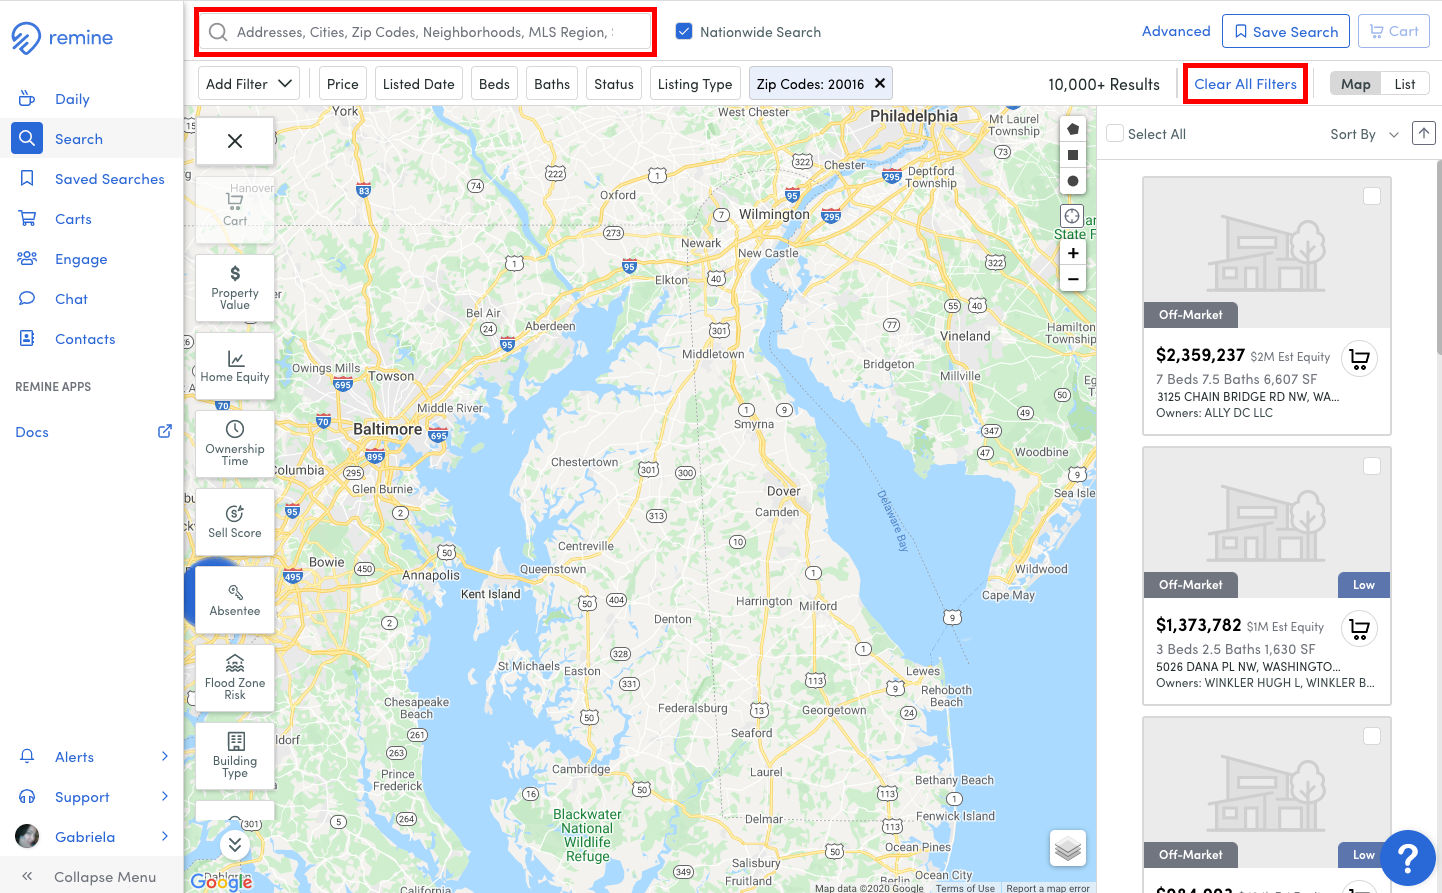The width and height of the screenshot is (1442, 893).
Task: Open the Listing Type filter
Action: (695, 84)
